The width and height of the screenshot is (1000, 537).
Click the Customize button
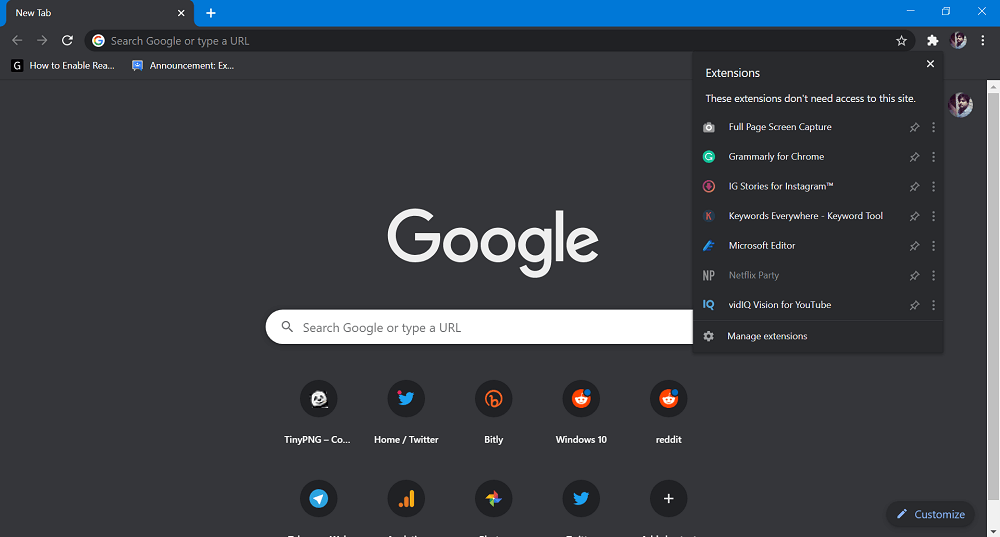pos(930,514)
